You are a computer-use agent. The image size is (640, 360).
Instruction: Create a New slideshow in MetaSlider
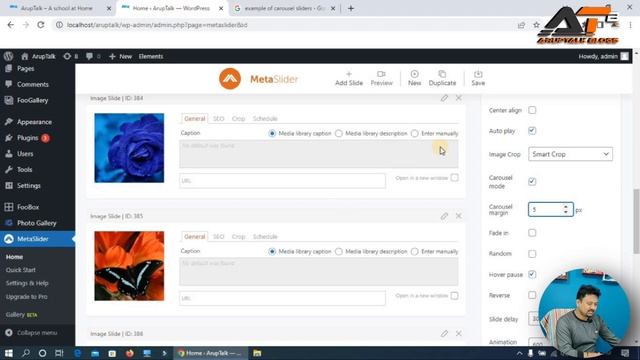[414, 78]
